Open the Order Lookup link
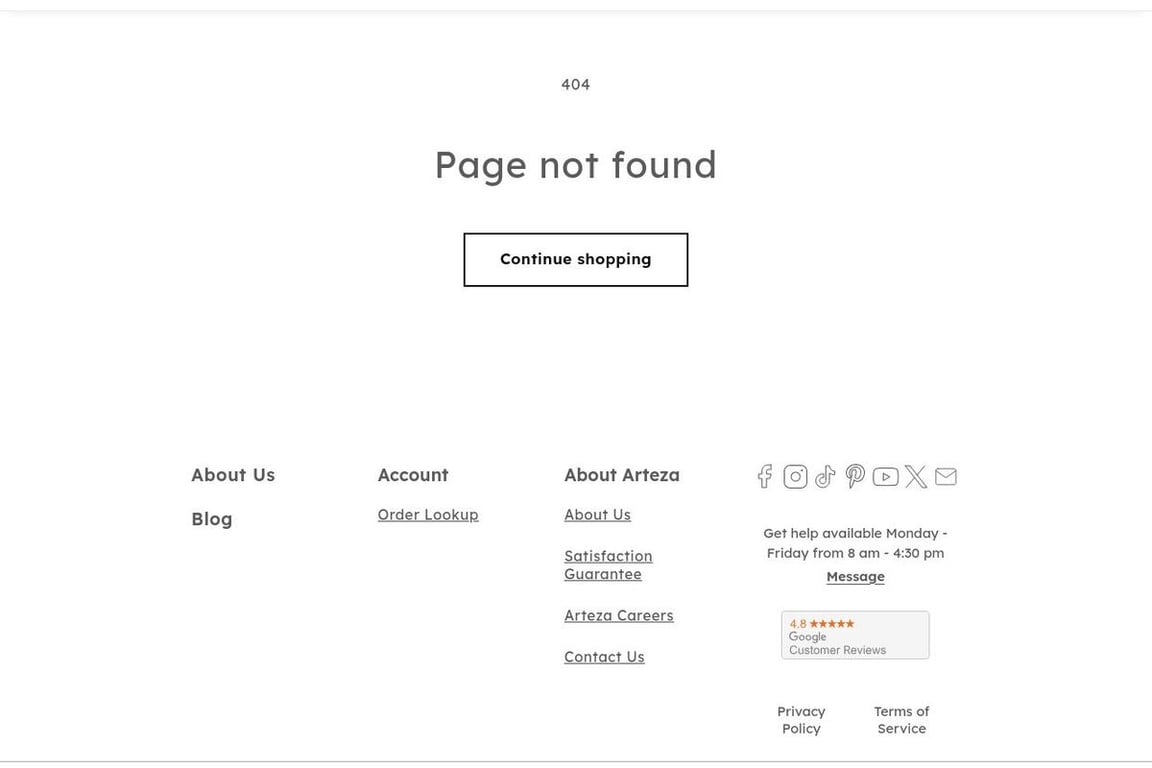The width and height of the screenshot is (1152, 768). tap(428, 514)
